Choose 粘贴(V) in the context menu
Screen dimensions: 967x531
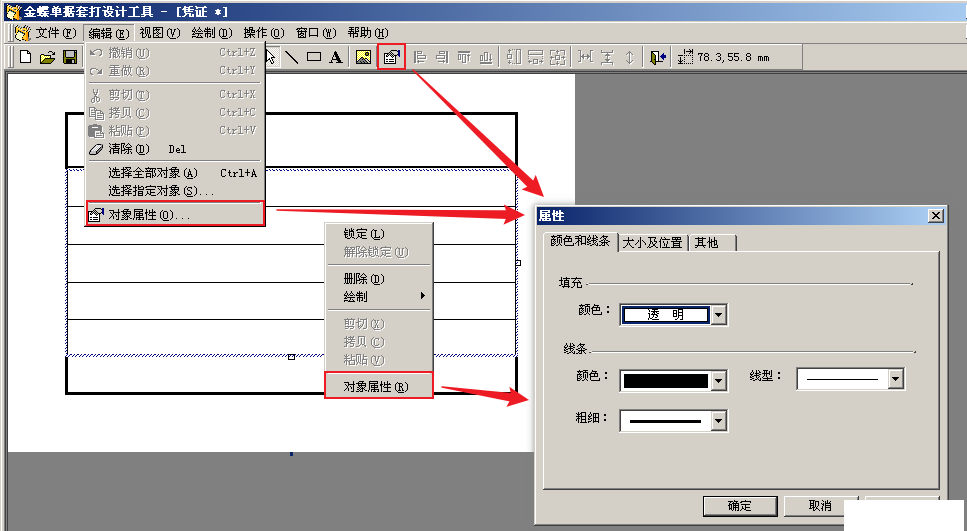(379, 360)
